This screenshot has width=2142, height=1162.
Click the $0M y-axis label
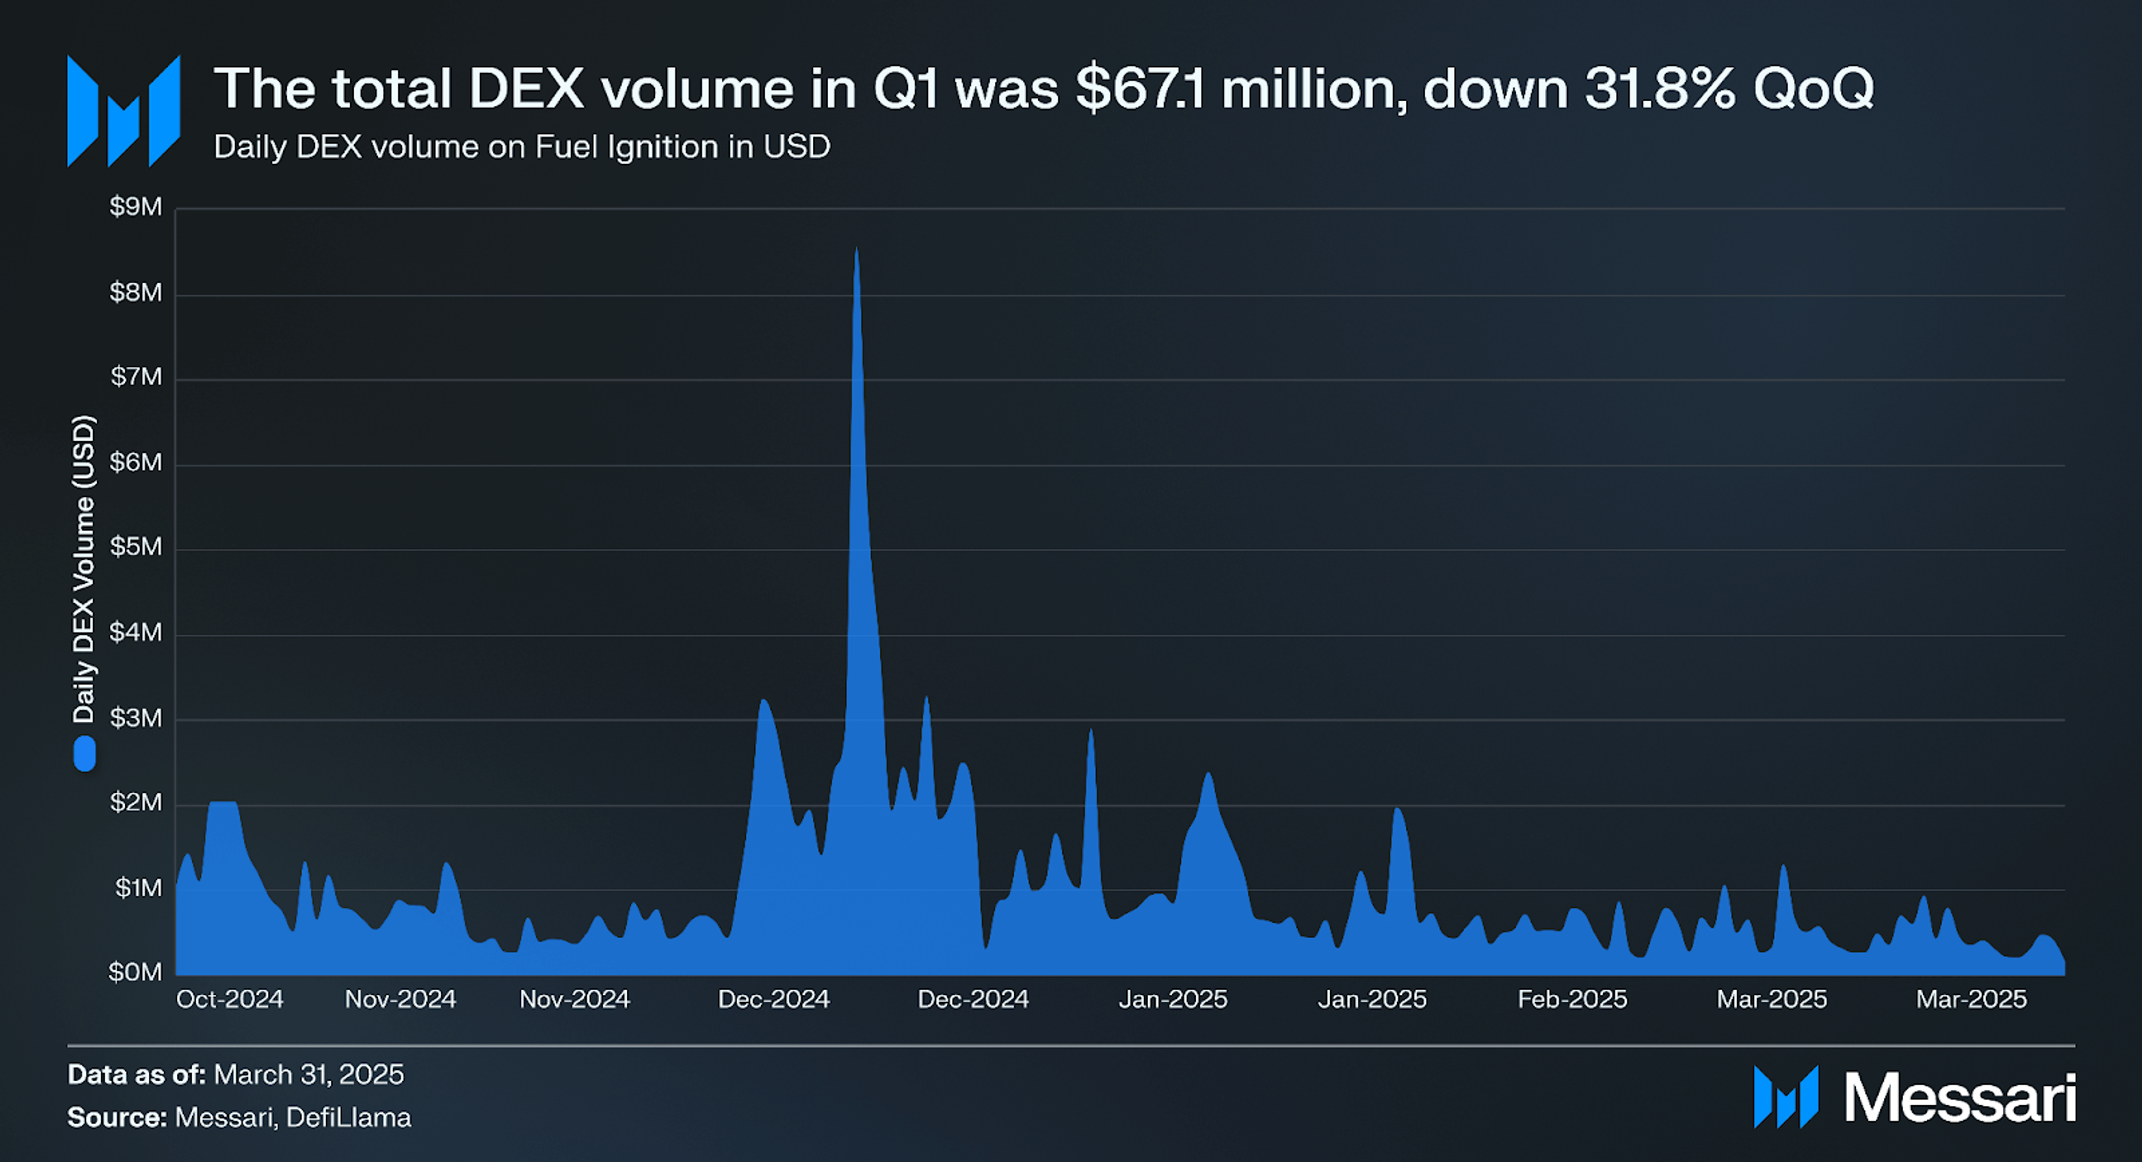click(x=136, y=972)
